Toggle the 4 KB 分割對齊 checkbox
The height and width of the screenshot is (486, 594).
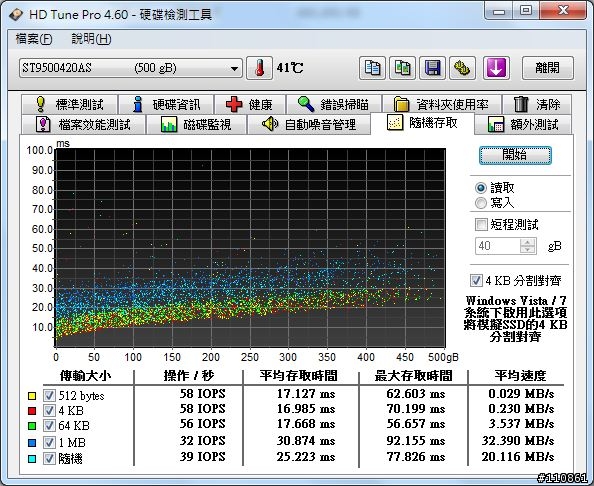pos(476,281)
